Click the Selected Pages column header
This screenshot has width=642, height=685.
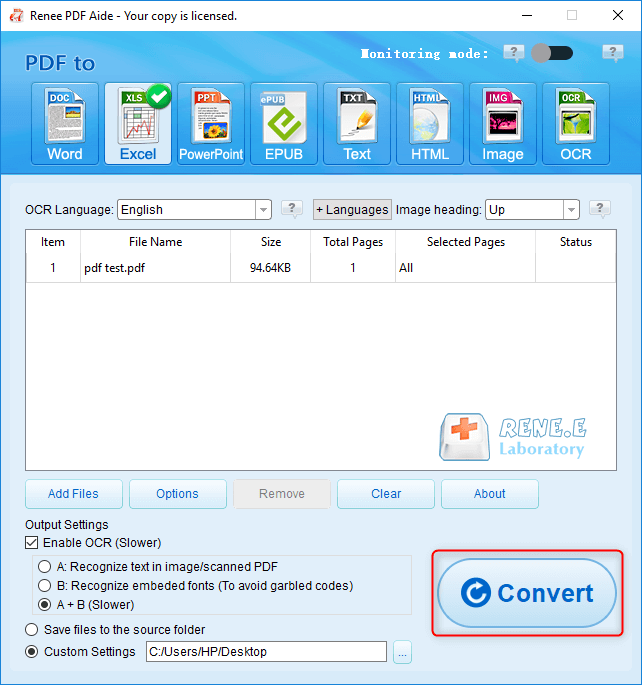coord(466,242)
